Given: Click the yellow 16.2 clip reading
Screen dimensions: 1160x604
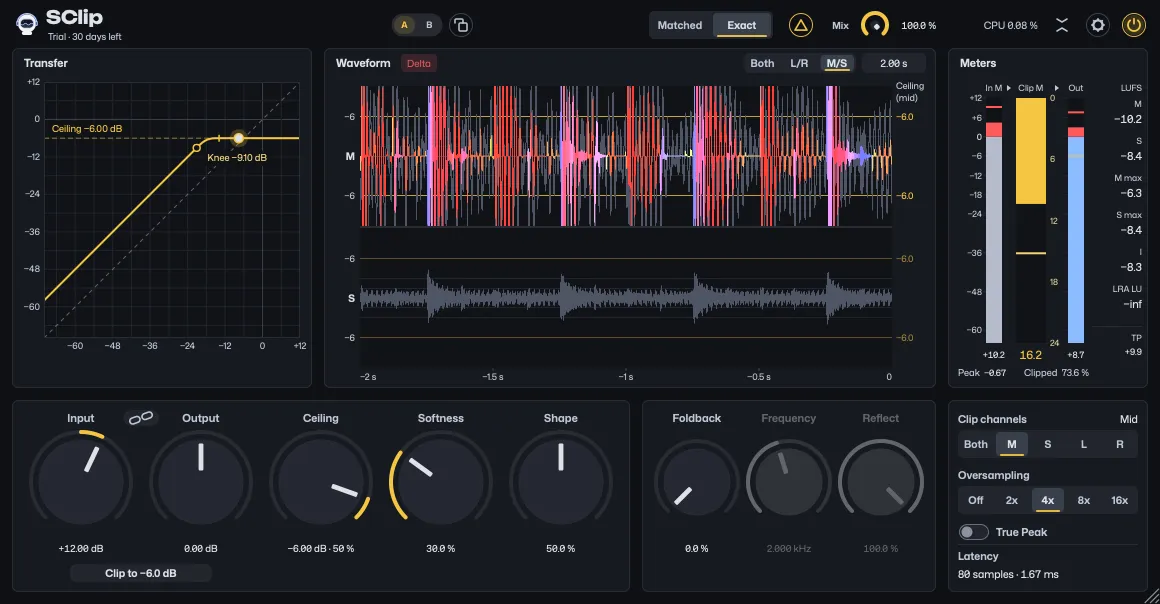Looking at the screenshot, I should click(x=1031, y=355).
